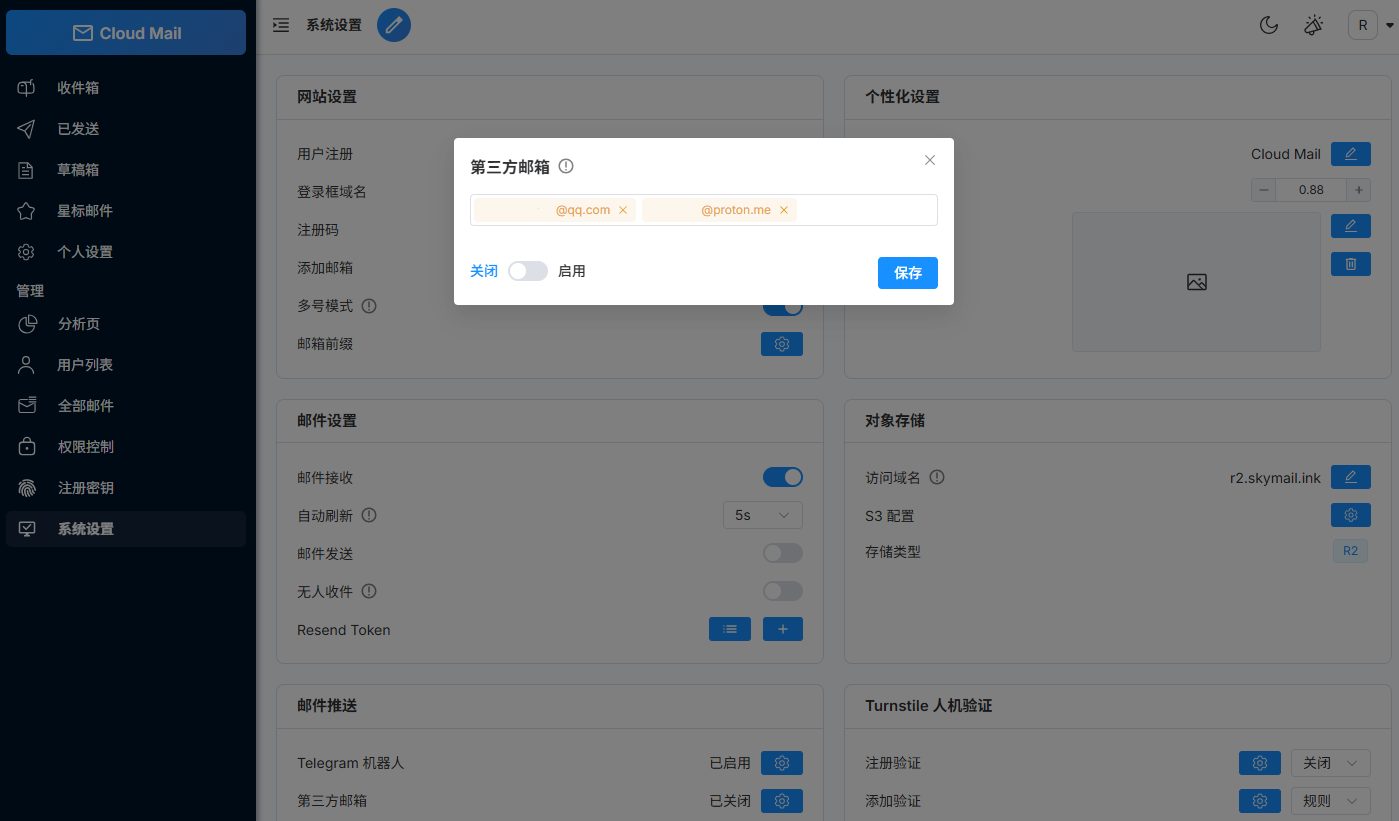Toggle the 第三方邮箱 enable switch
The width and height of the screenshot is (1399, 821).
(x=528, y=271)
